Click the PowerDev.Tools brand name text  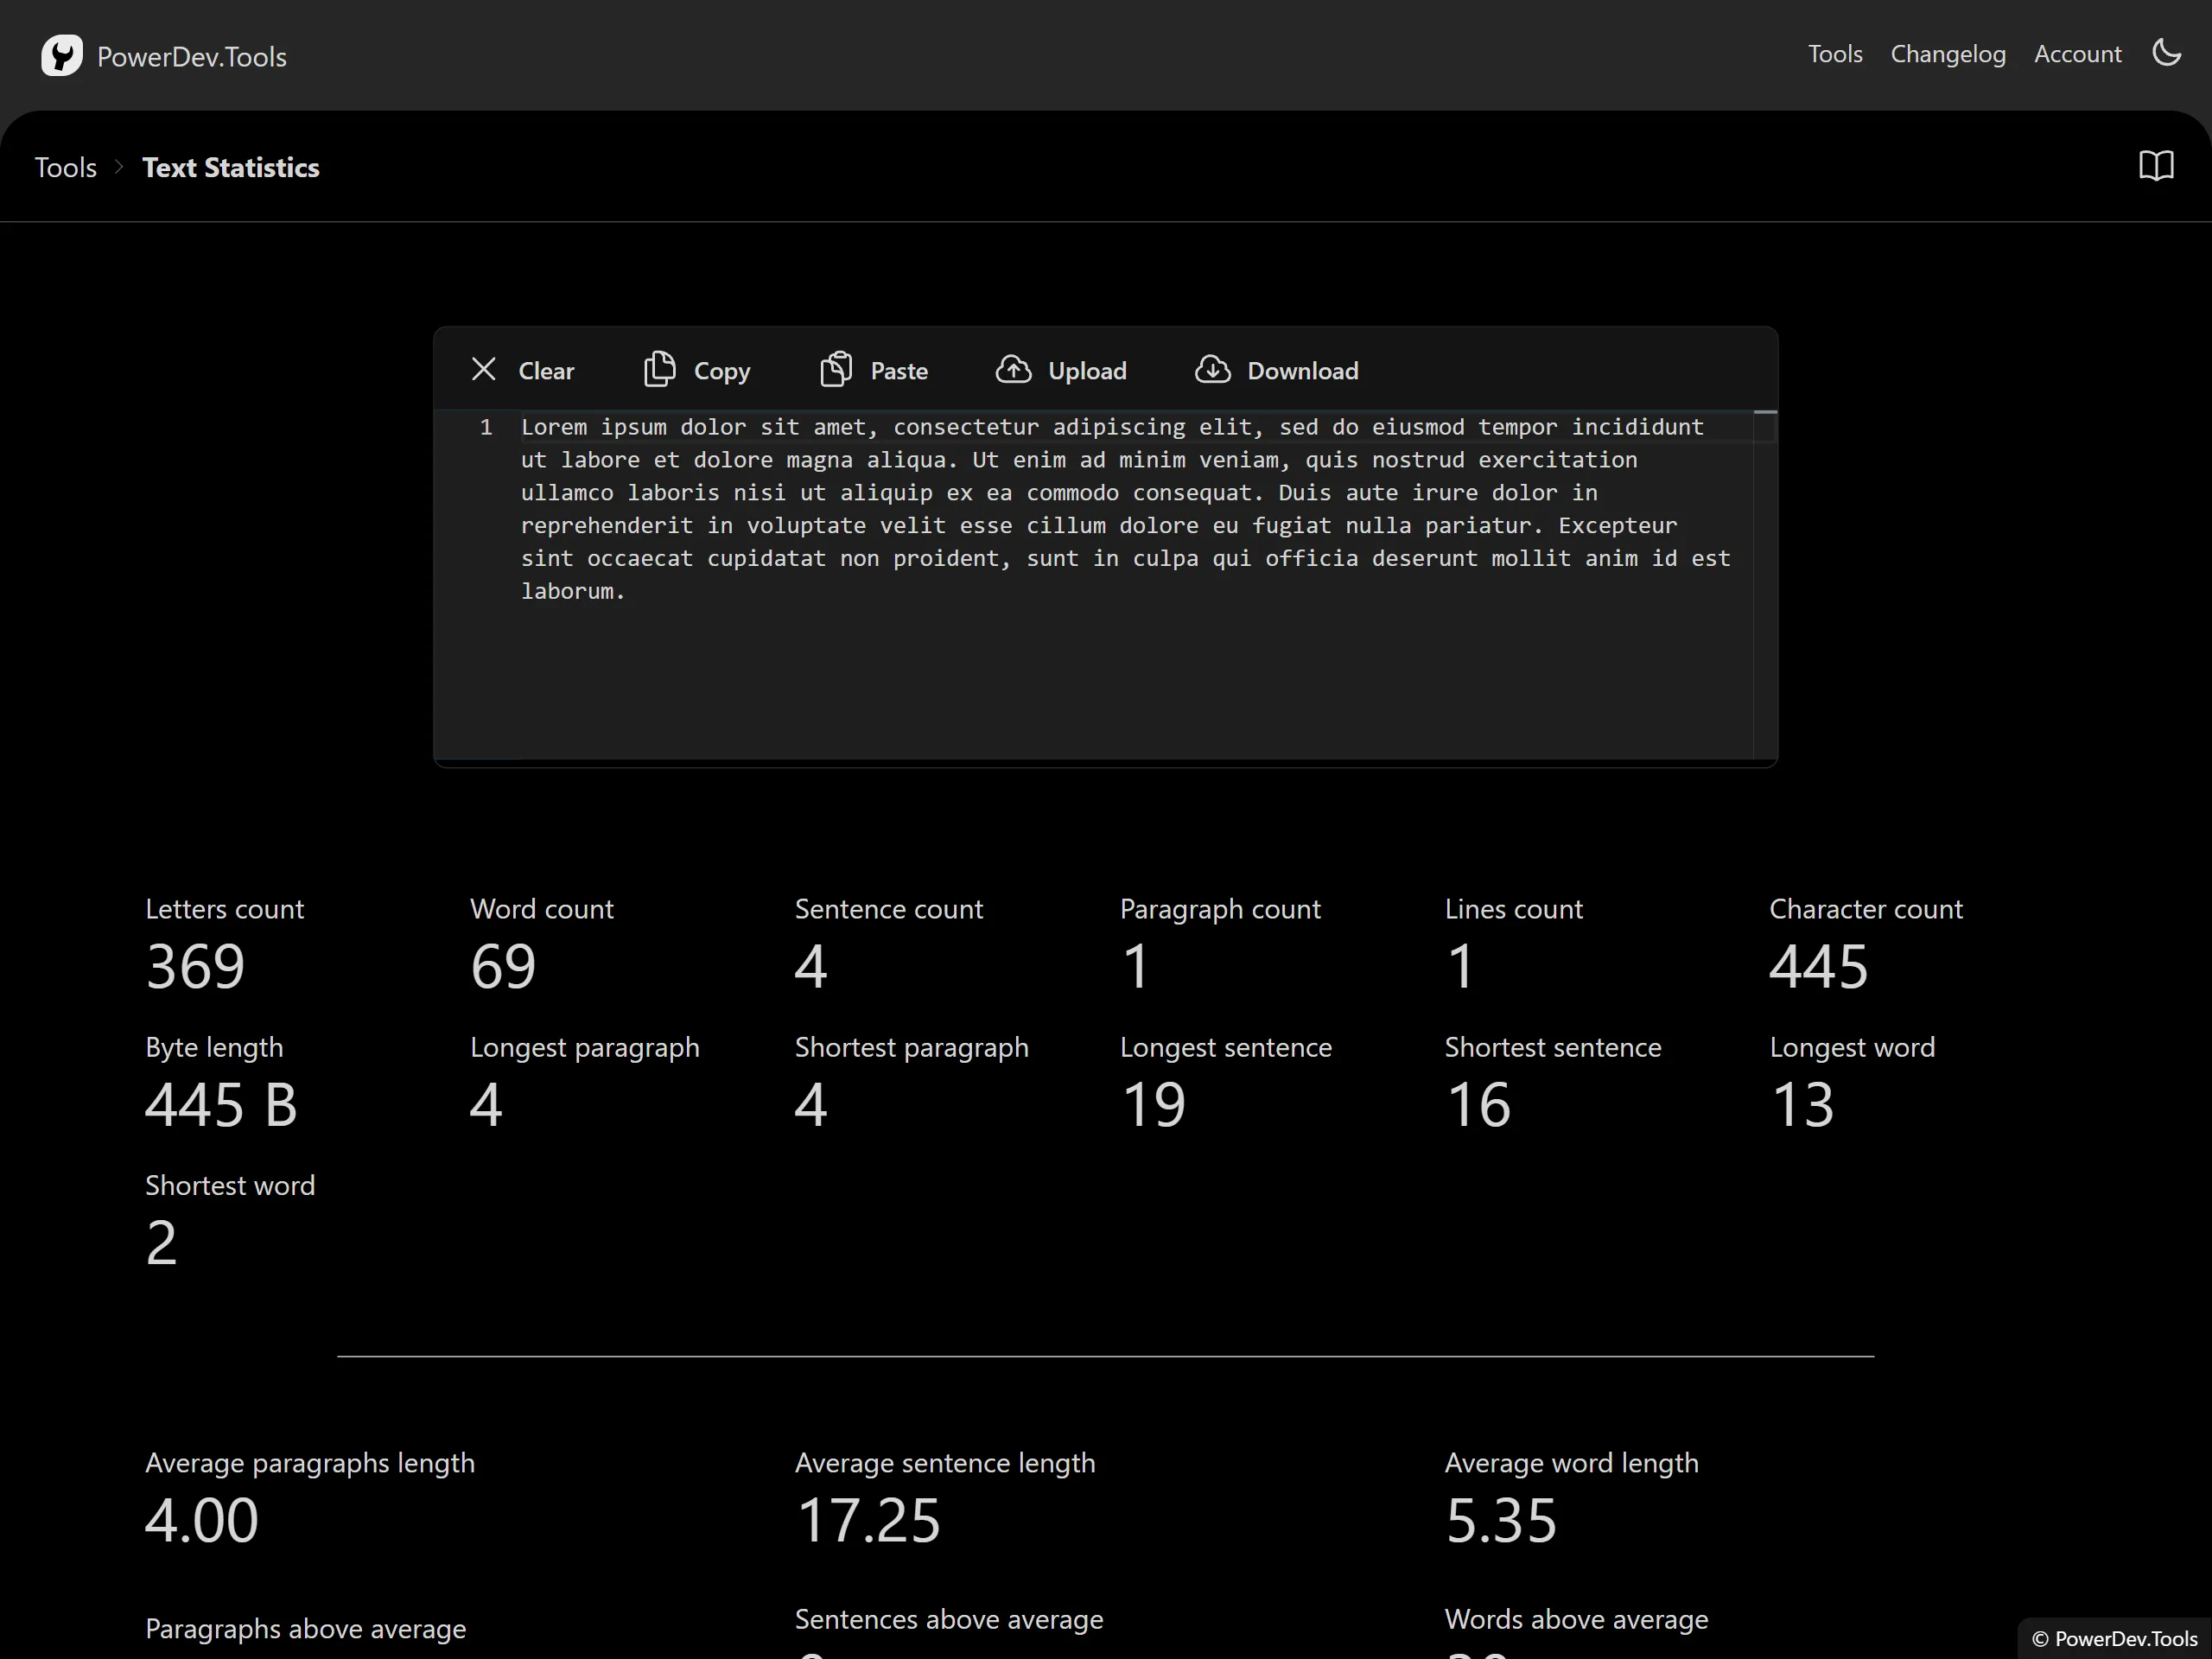(x=192, y=57)
